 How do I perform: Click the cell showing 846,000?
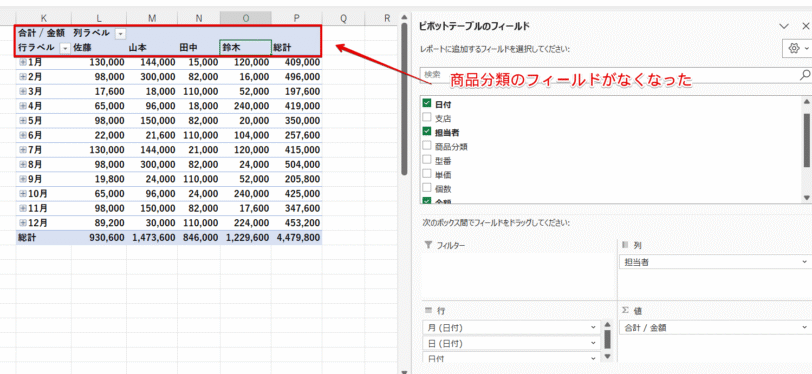(199, 238)
